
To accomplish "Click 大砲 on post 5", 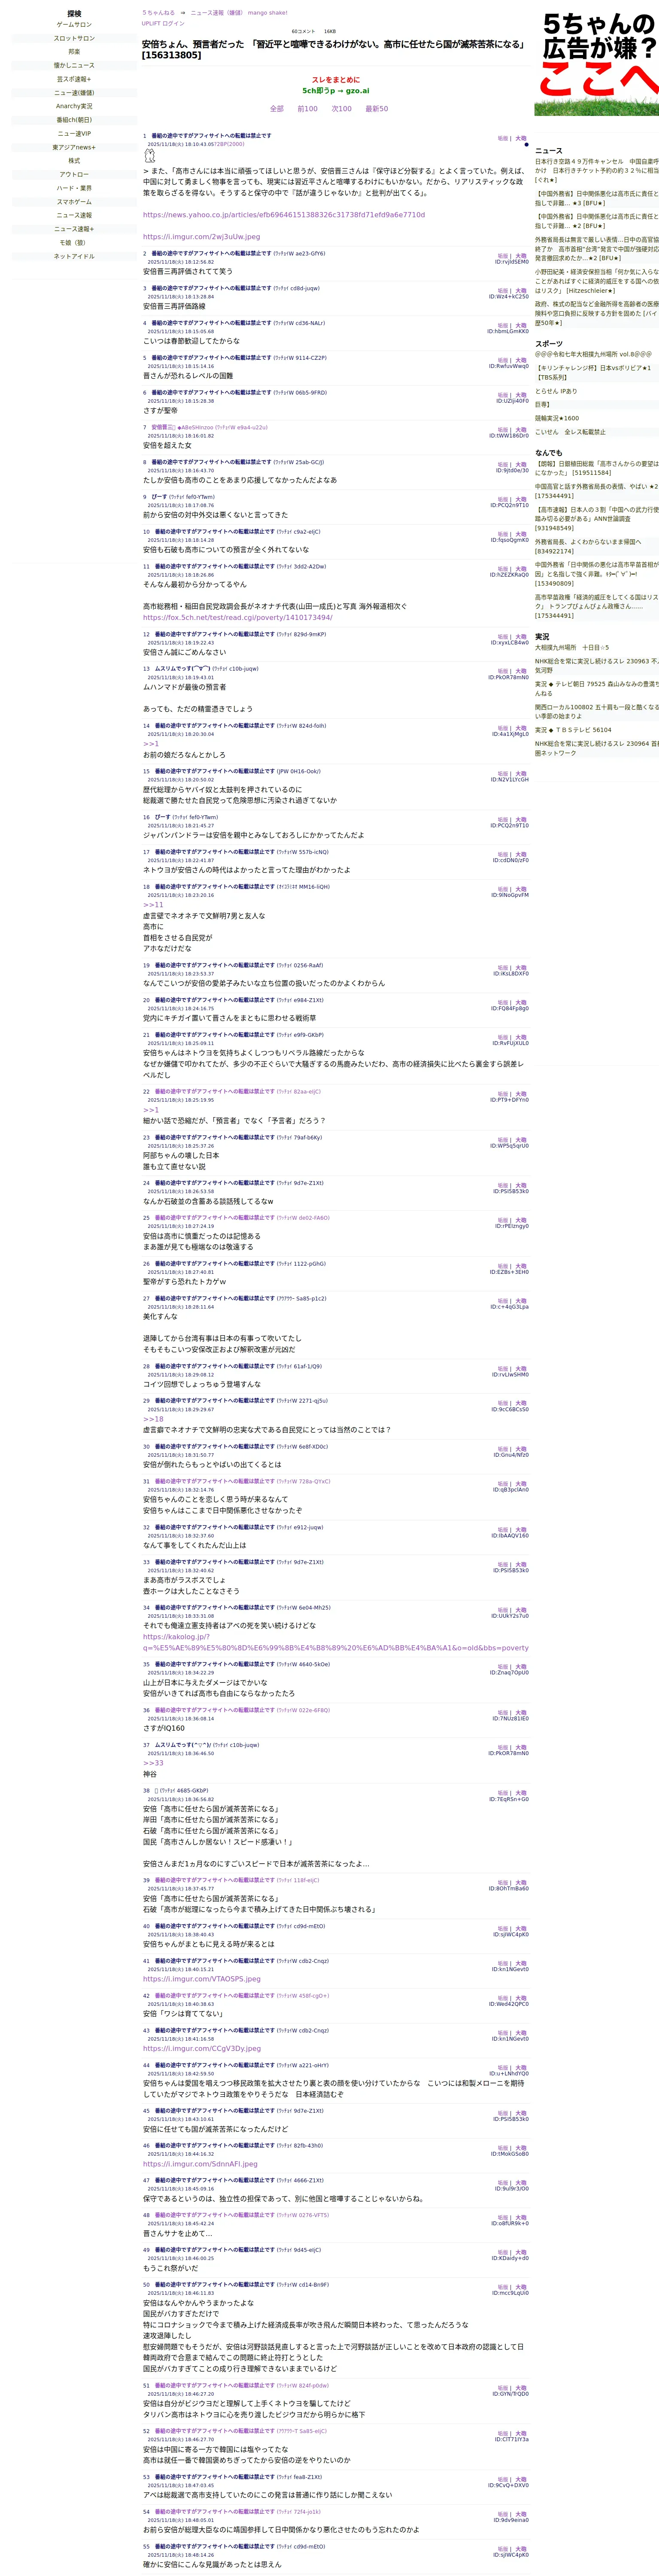I will (x=521, y=360).
